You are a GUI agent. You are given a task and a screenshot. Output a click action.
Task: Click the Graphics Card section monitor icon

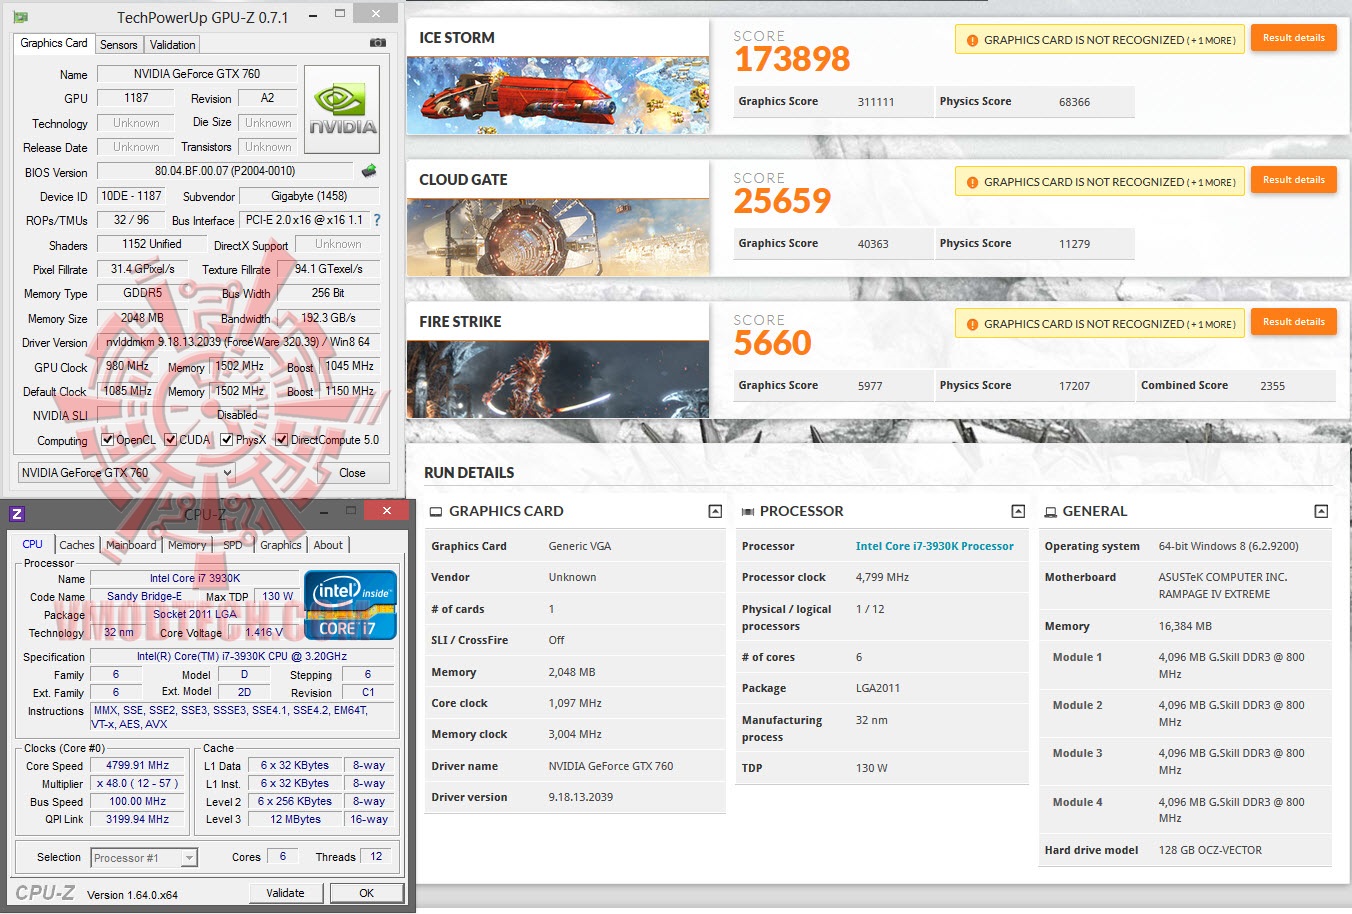coord(436,511)
